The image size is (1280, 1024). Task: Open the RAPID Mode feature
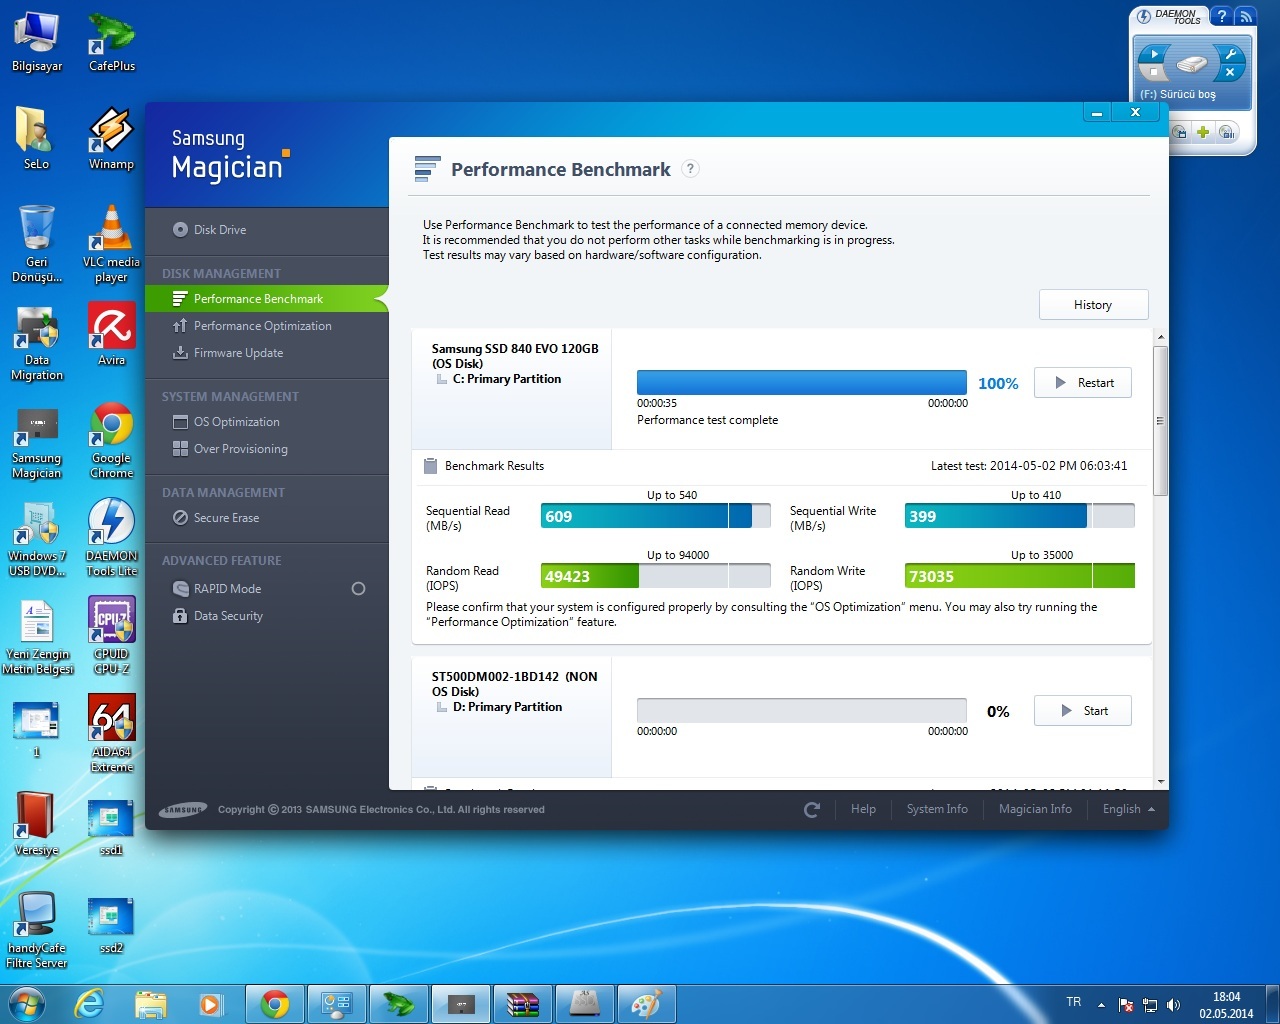pyautogui.click(x=217, y=589)
